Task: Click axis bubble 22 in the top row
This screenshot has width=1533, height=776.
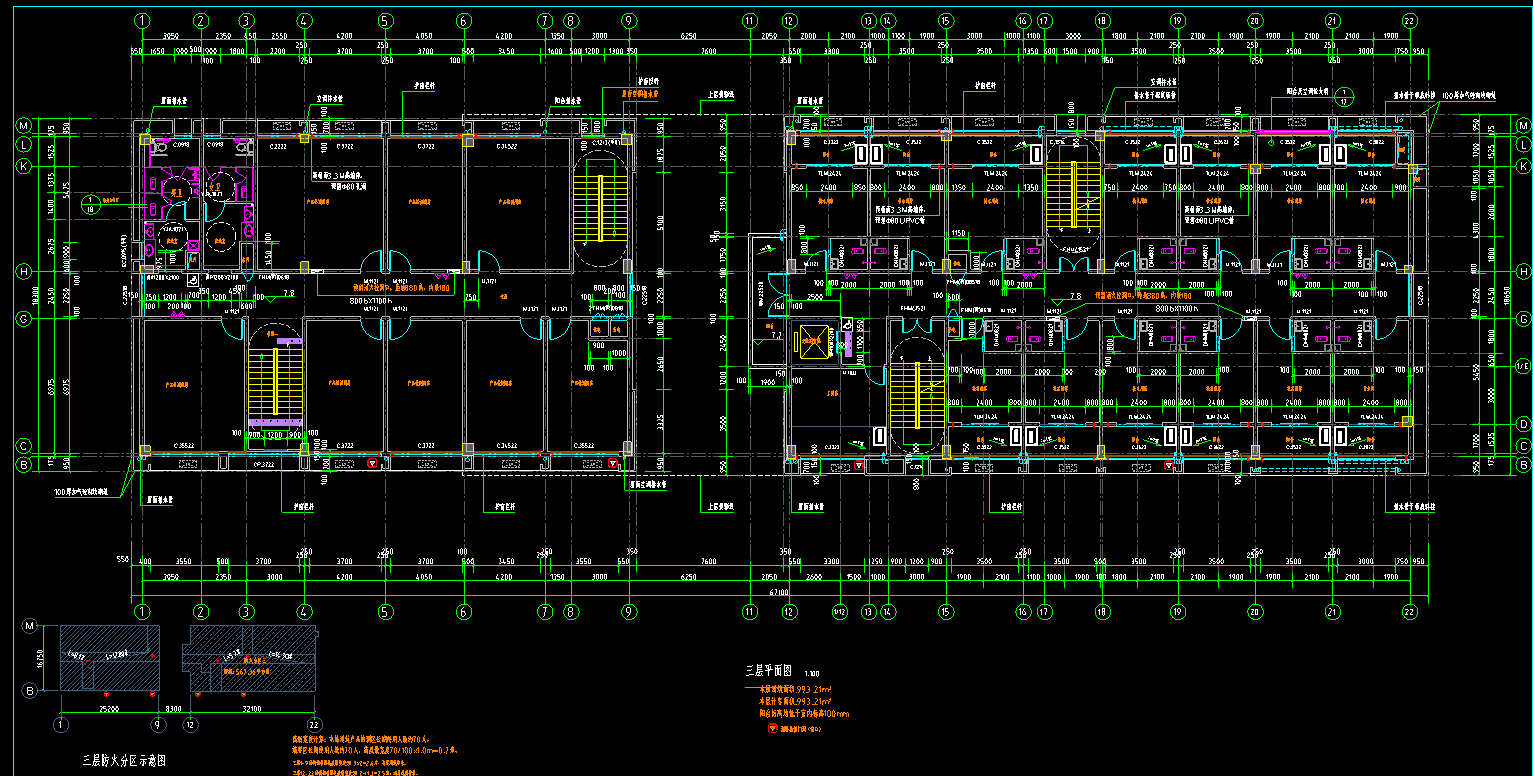Action: [1409, 20]
